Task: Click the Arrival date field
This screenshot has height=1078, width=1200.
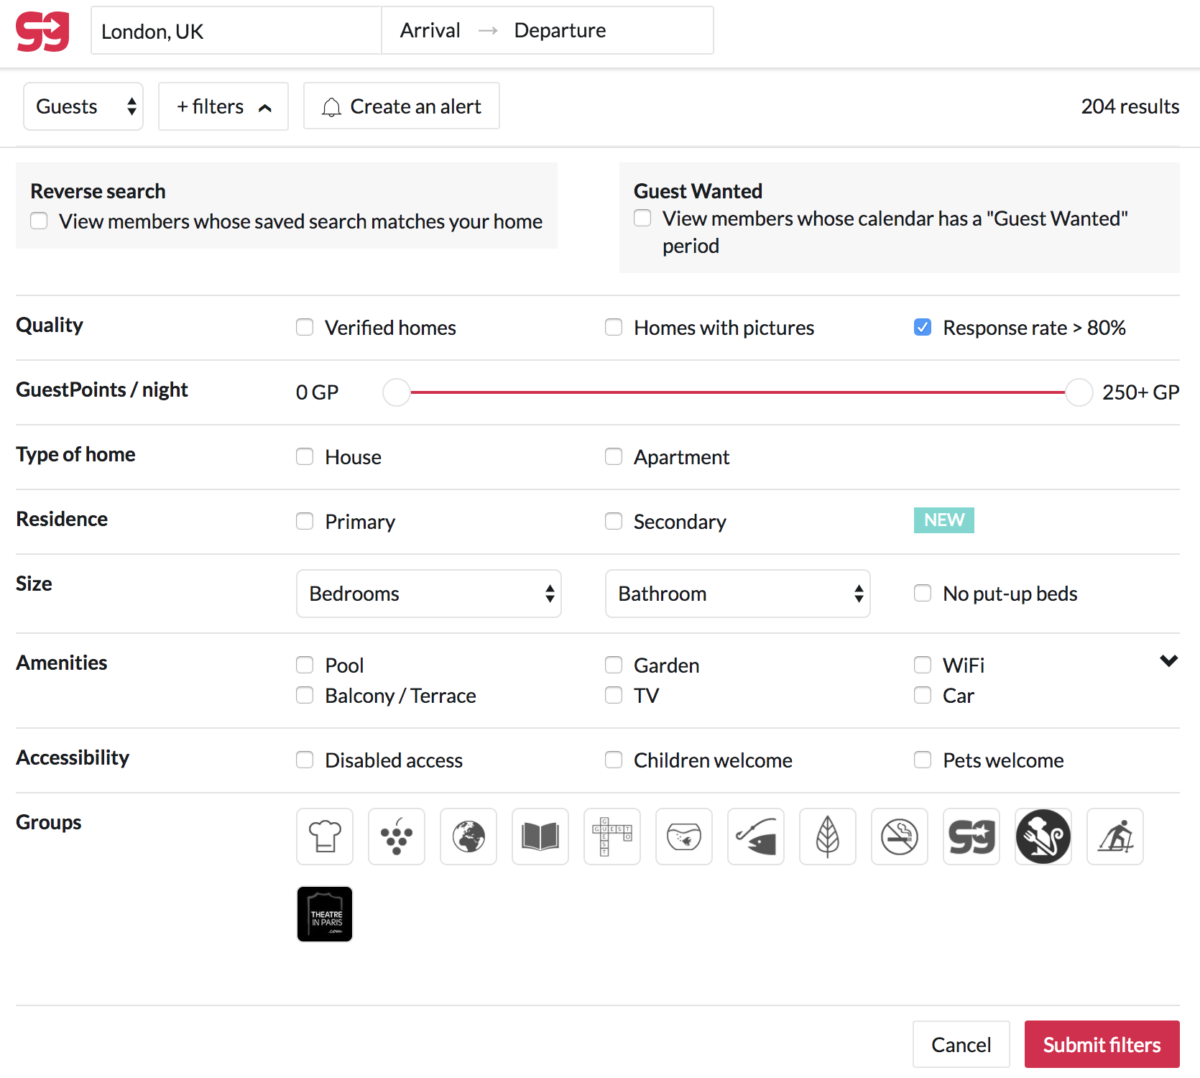Action: 430,31
